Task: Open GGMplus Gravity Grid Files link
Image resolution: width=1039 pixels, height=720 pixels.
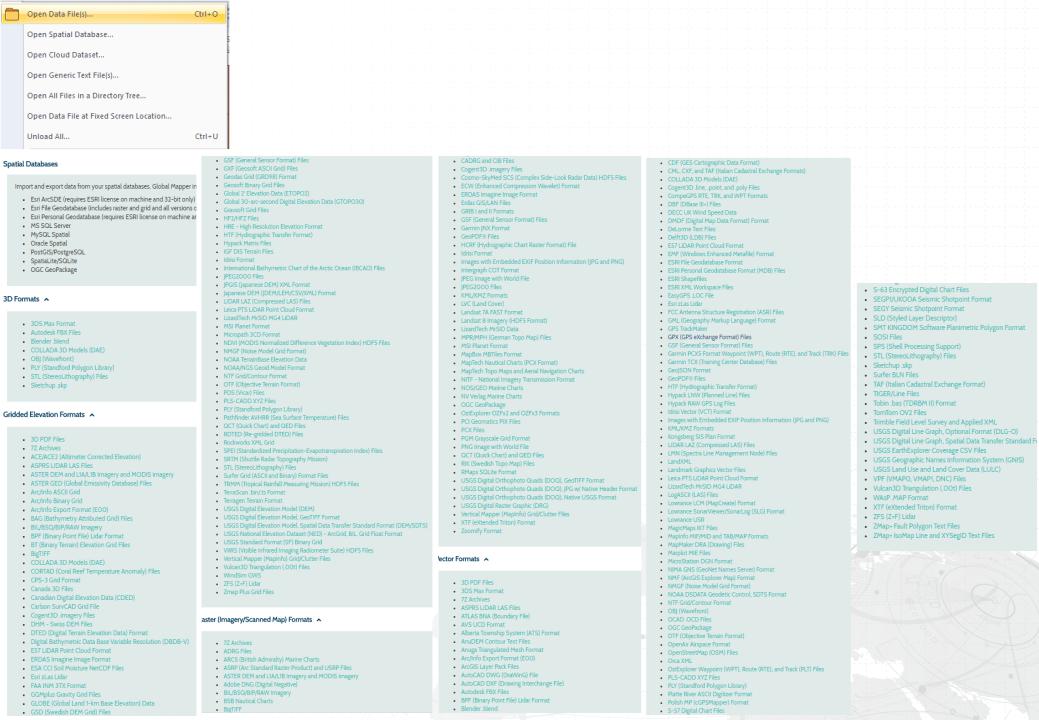Action: click(x=66, y=694)
